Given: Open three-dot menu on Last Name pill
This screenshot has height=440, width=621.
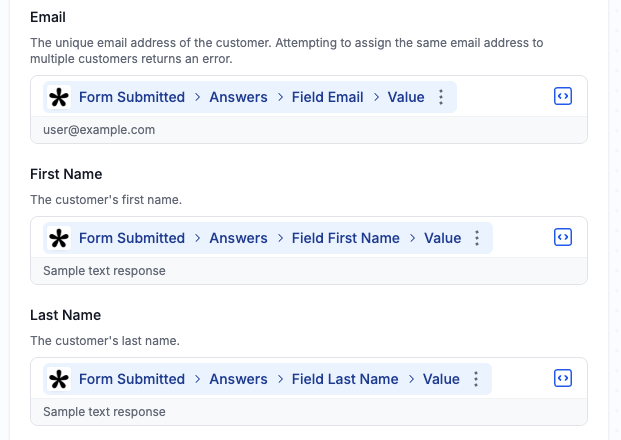Looking at the screenshot, I should (x=476, y=379).
